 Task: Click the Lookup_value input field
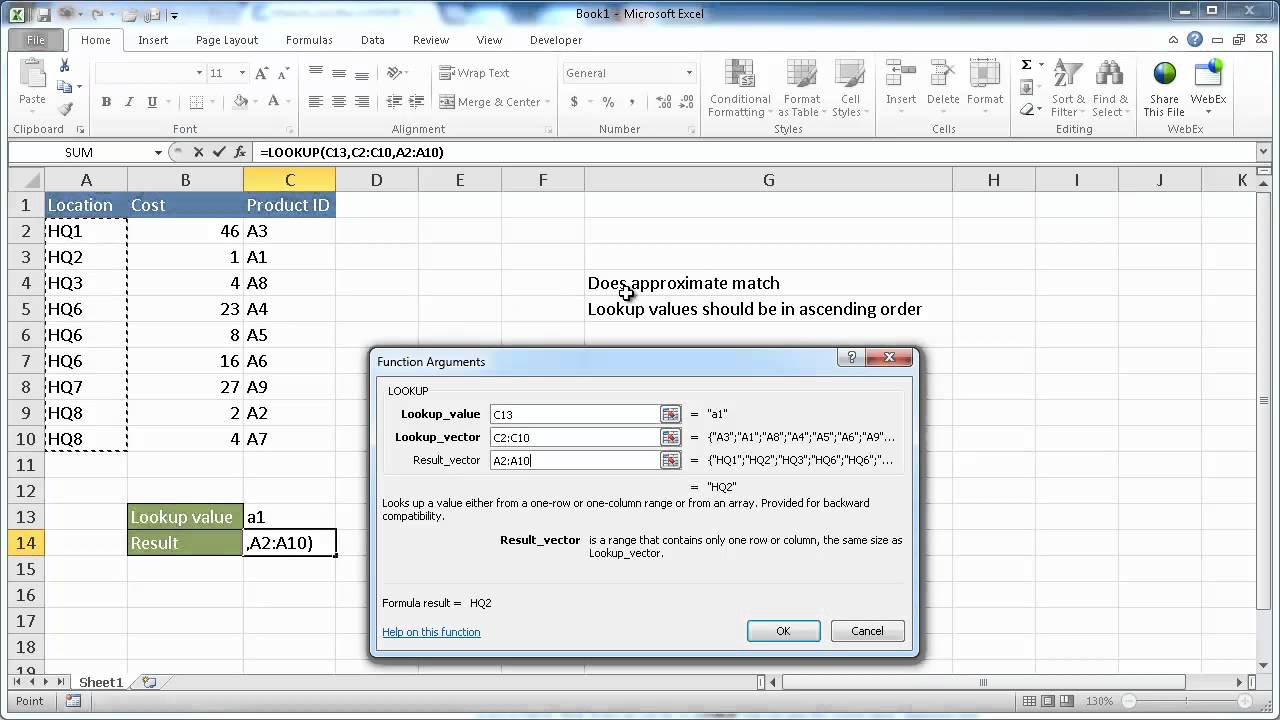pos(574,414)
